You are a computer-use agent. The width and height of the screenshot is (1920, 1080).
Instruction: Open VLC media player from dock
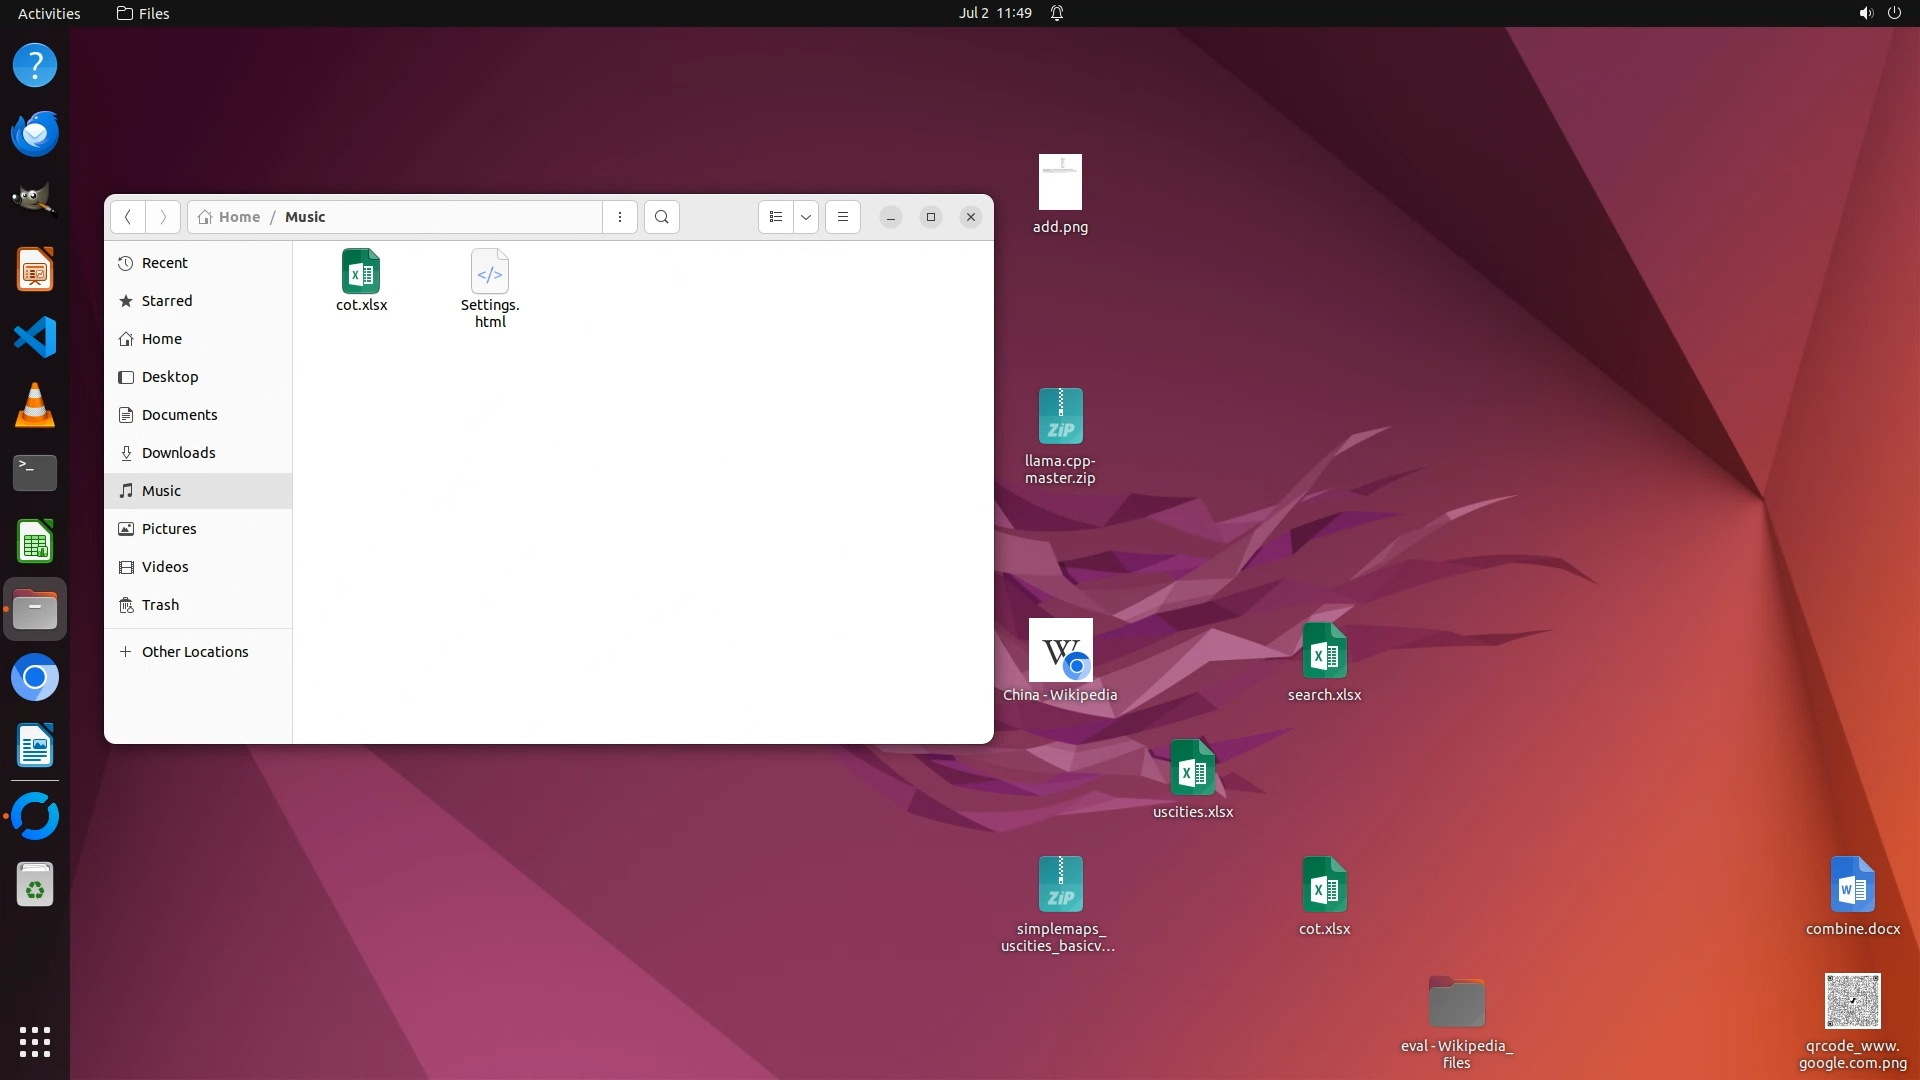[x=35, y=405]
